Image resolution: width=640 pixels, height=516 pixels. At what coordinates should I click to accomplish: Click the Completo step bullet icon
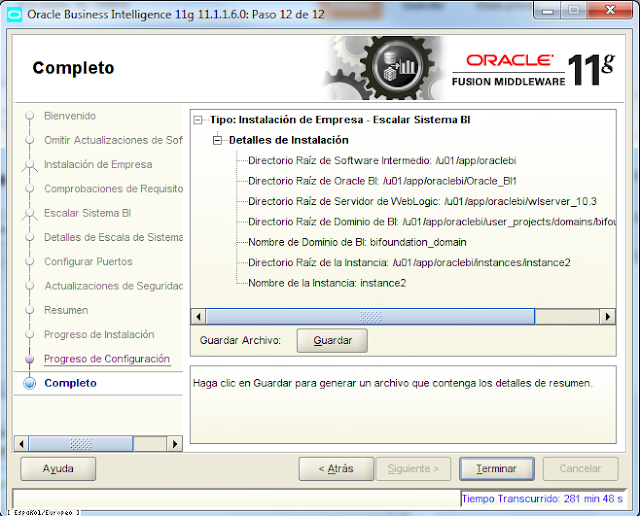[29, 383]
